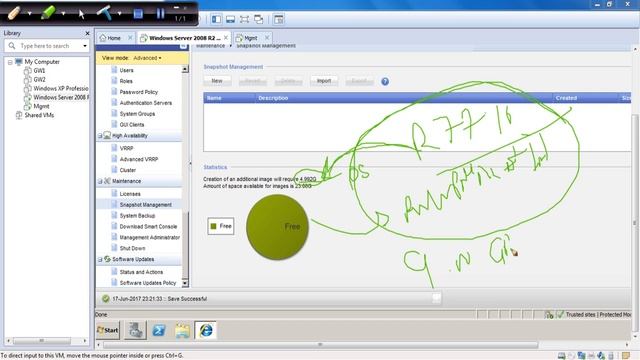Viewport: 640px width, 360px height.
Task: Sort by the Created column header
Action: tap(586, 98)
